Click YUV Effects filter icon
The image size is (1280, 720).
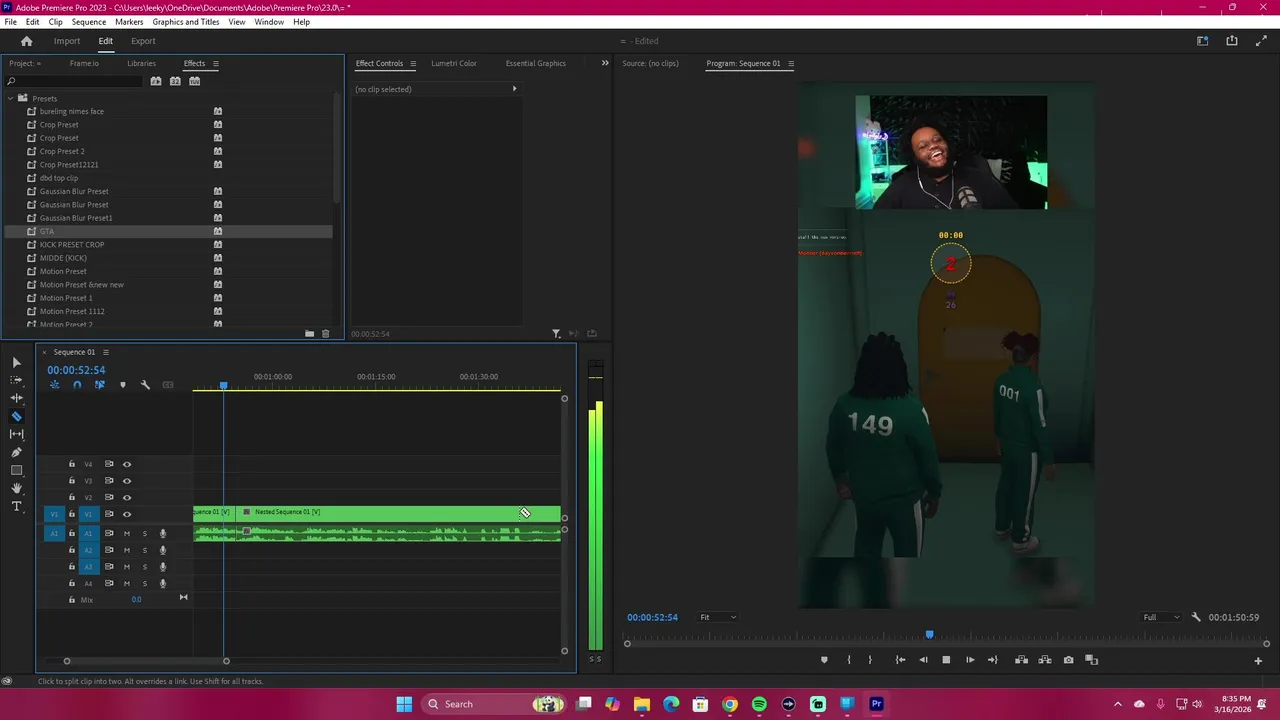point(195,81)
